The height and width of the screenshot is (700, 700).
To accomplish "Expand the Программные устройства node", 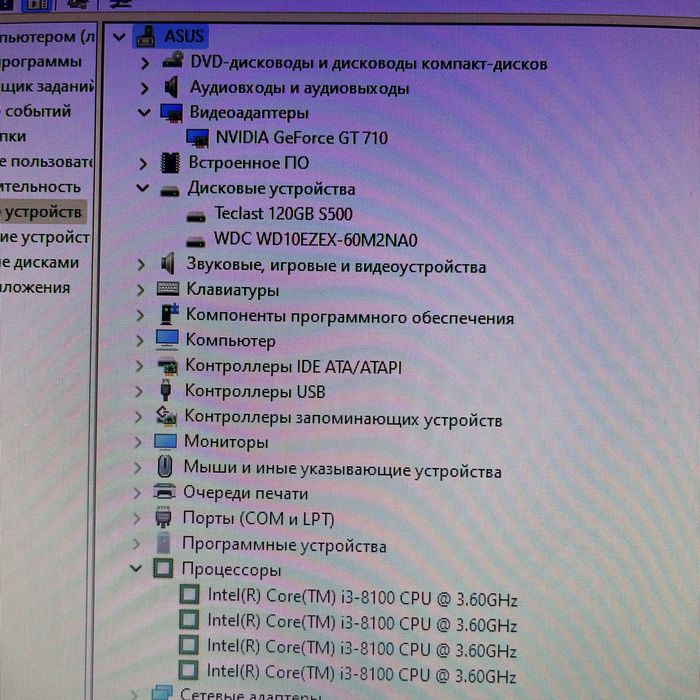I will point(136,544).
